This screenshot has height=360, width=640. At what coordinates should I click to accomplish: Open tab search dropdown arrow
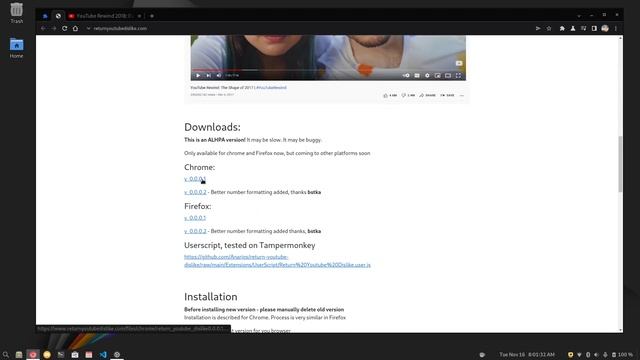579,16
